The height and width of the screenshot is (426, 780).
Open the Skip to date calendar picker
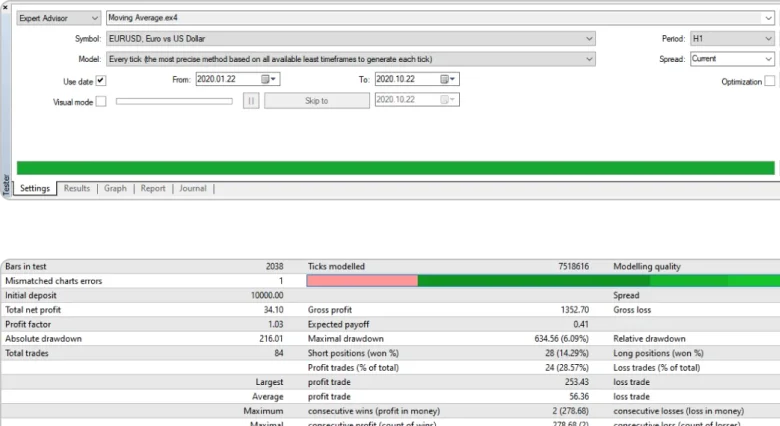447,100
